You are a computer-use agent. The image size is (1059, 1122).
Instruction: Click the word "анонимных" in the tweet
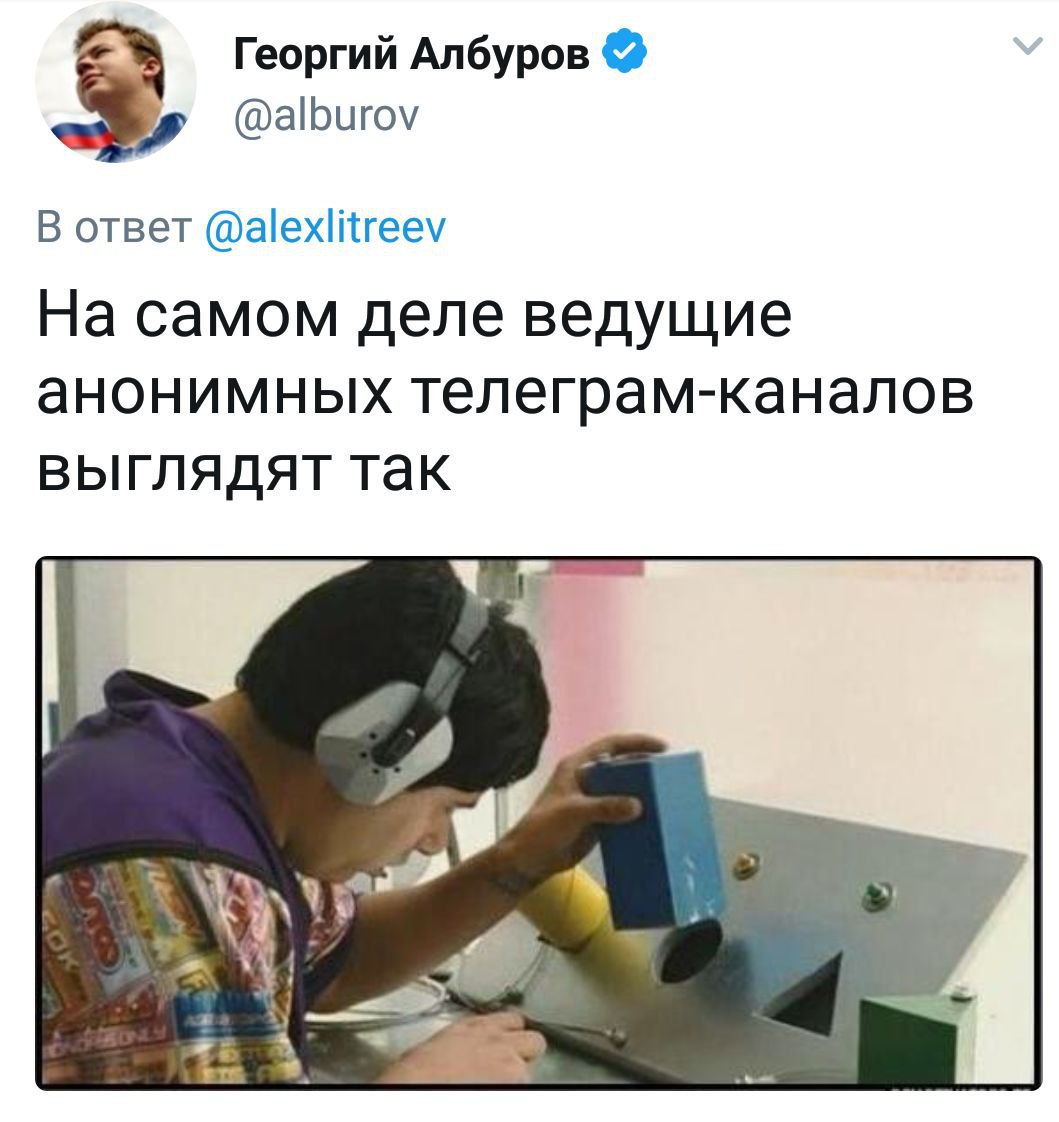(215, 394)
